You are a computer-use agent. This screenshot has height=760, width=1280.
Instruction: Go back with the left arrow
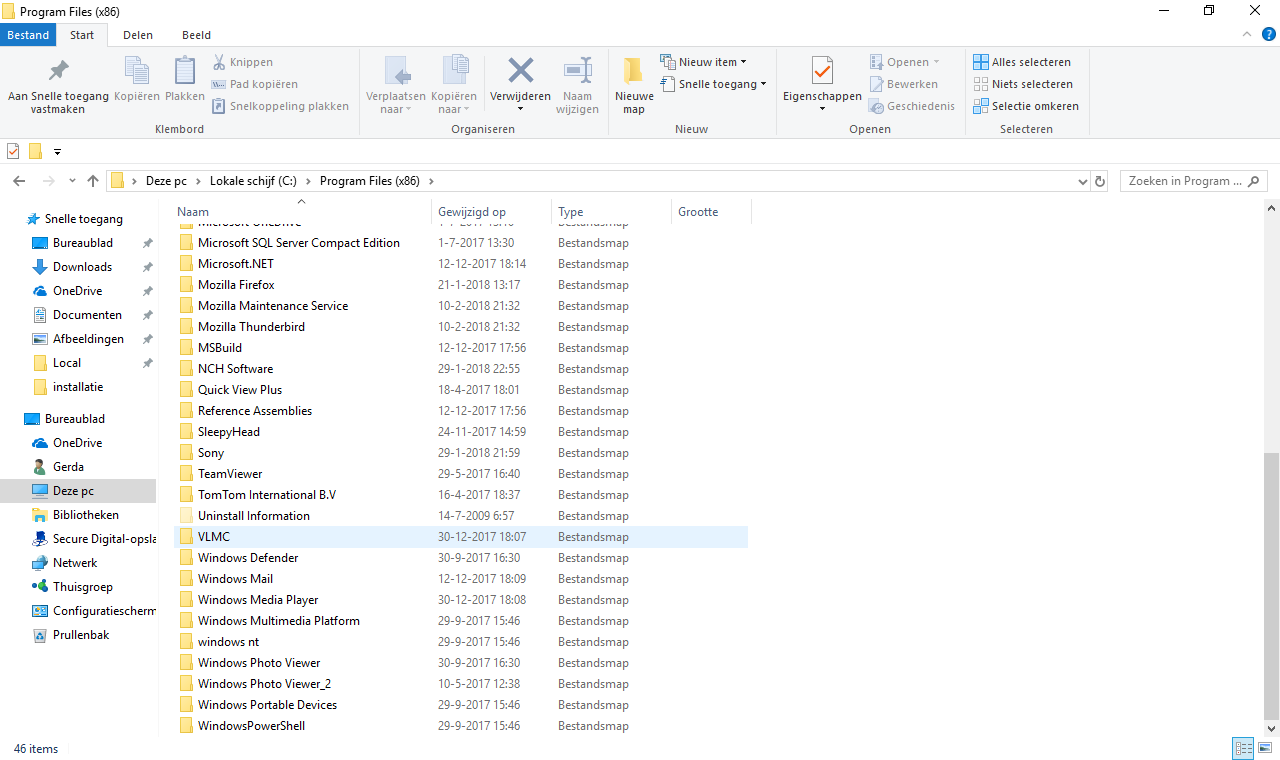point(19,181)
